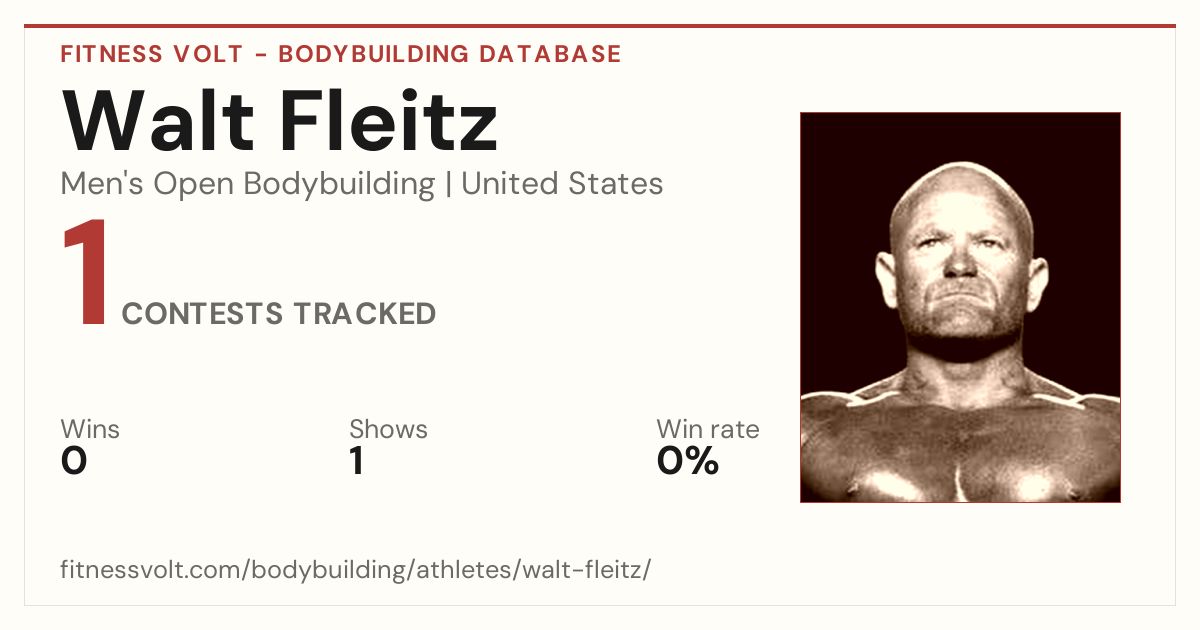Click the red line above the header

[600, 26]
